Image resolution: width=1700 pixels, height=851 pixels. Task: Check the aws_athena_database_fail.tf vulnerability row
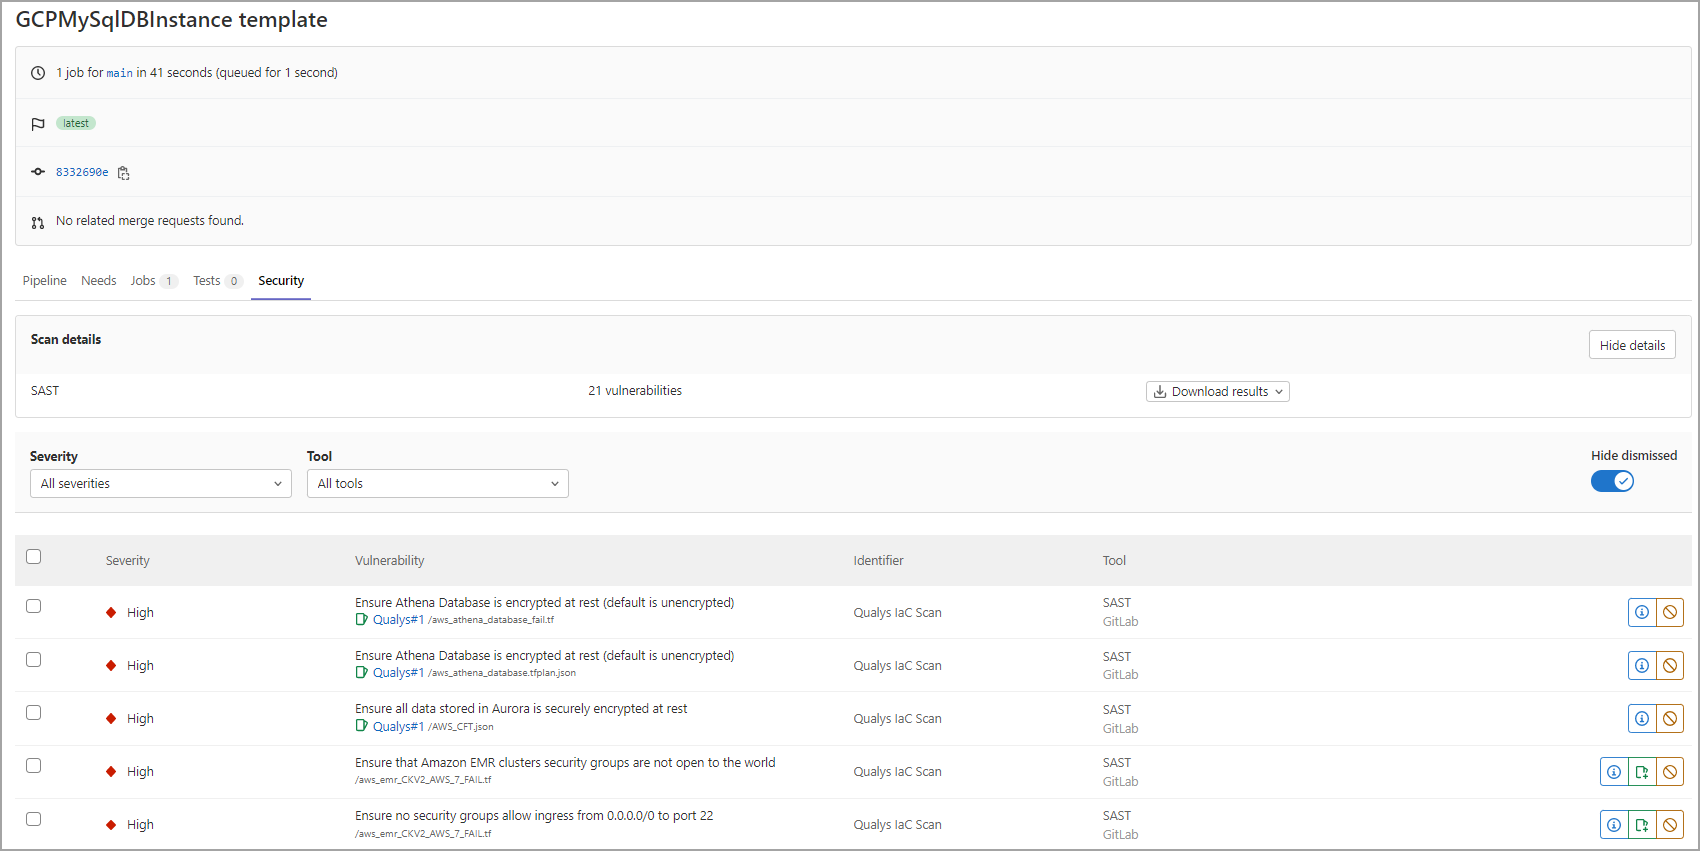34,606
